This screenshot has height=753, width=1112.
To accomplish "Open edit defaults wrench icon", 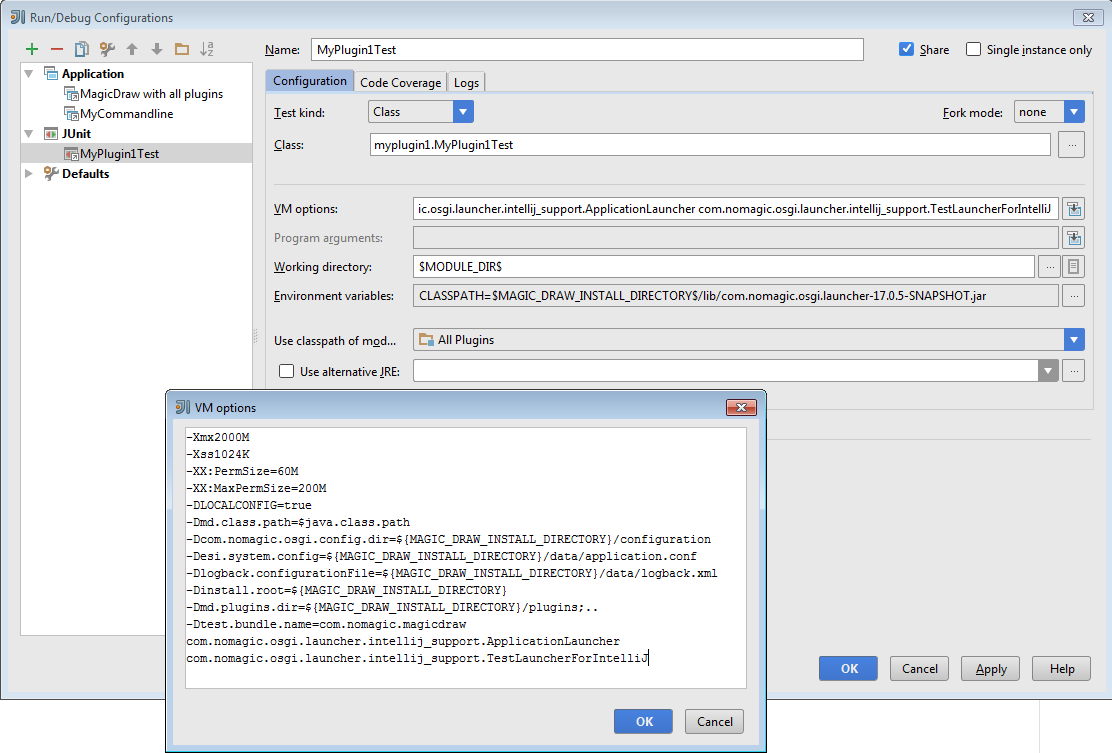I will coord(107,49).
